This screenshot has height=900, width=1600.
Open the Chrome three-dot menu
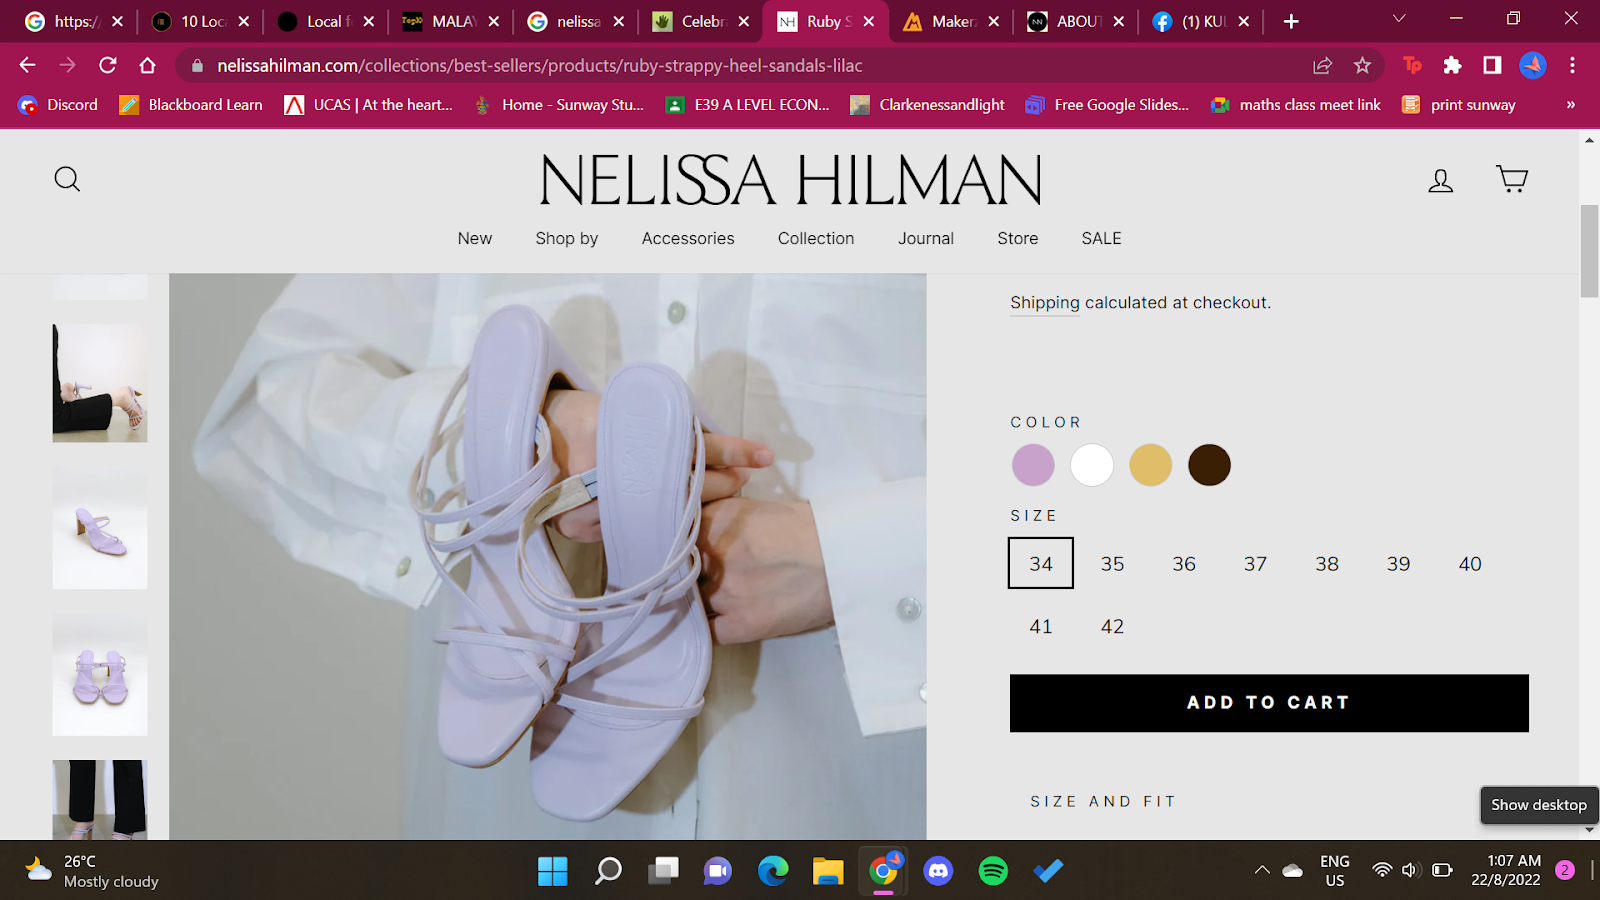point(1572,65)
